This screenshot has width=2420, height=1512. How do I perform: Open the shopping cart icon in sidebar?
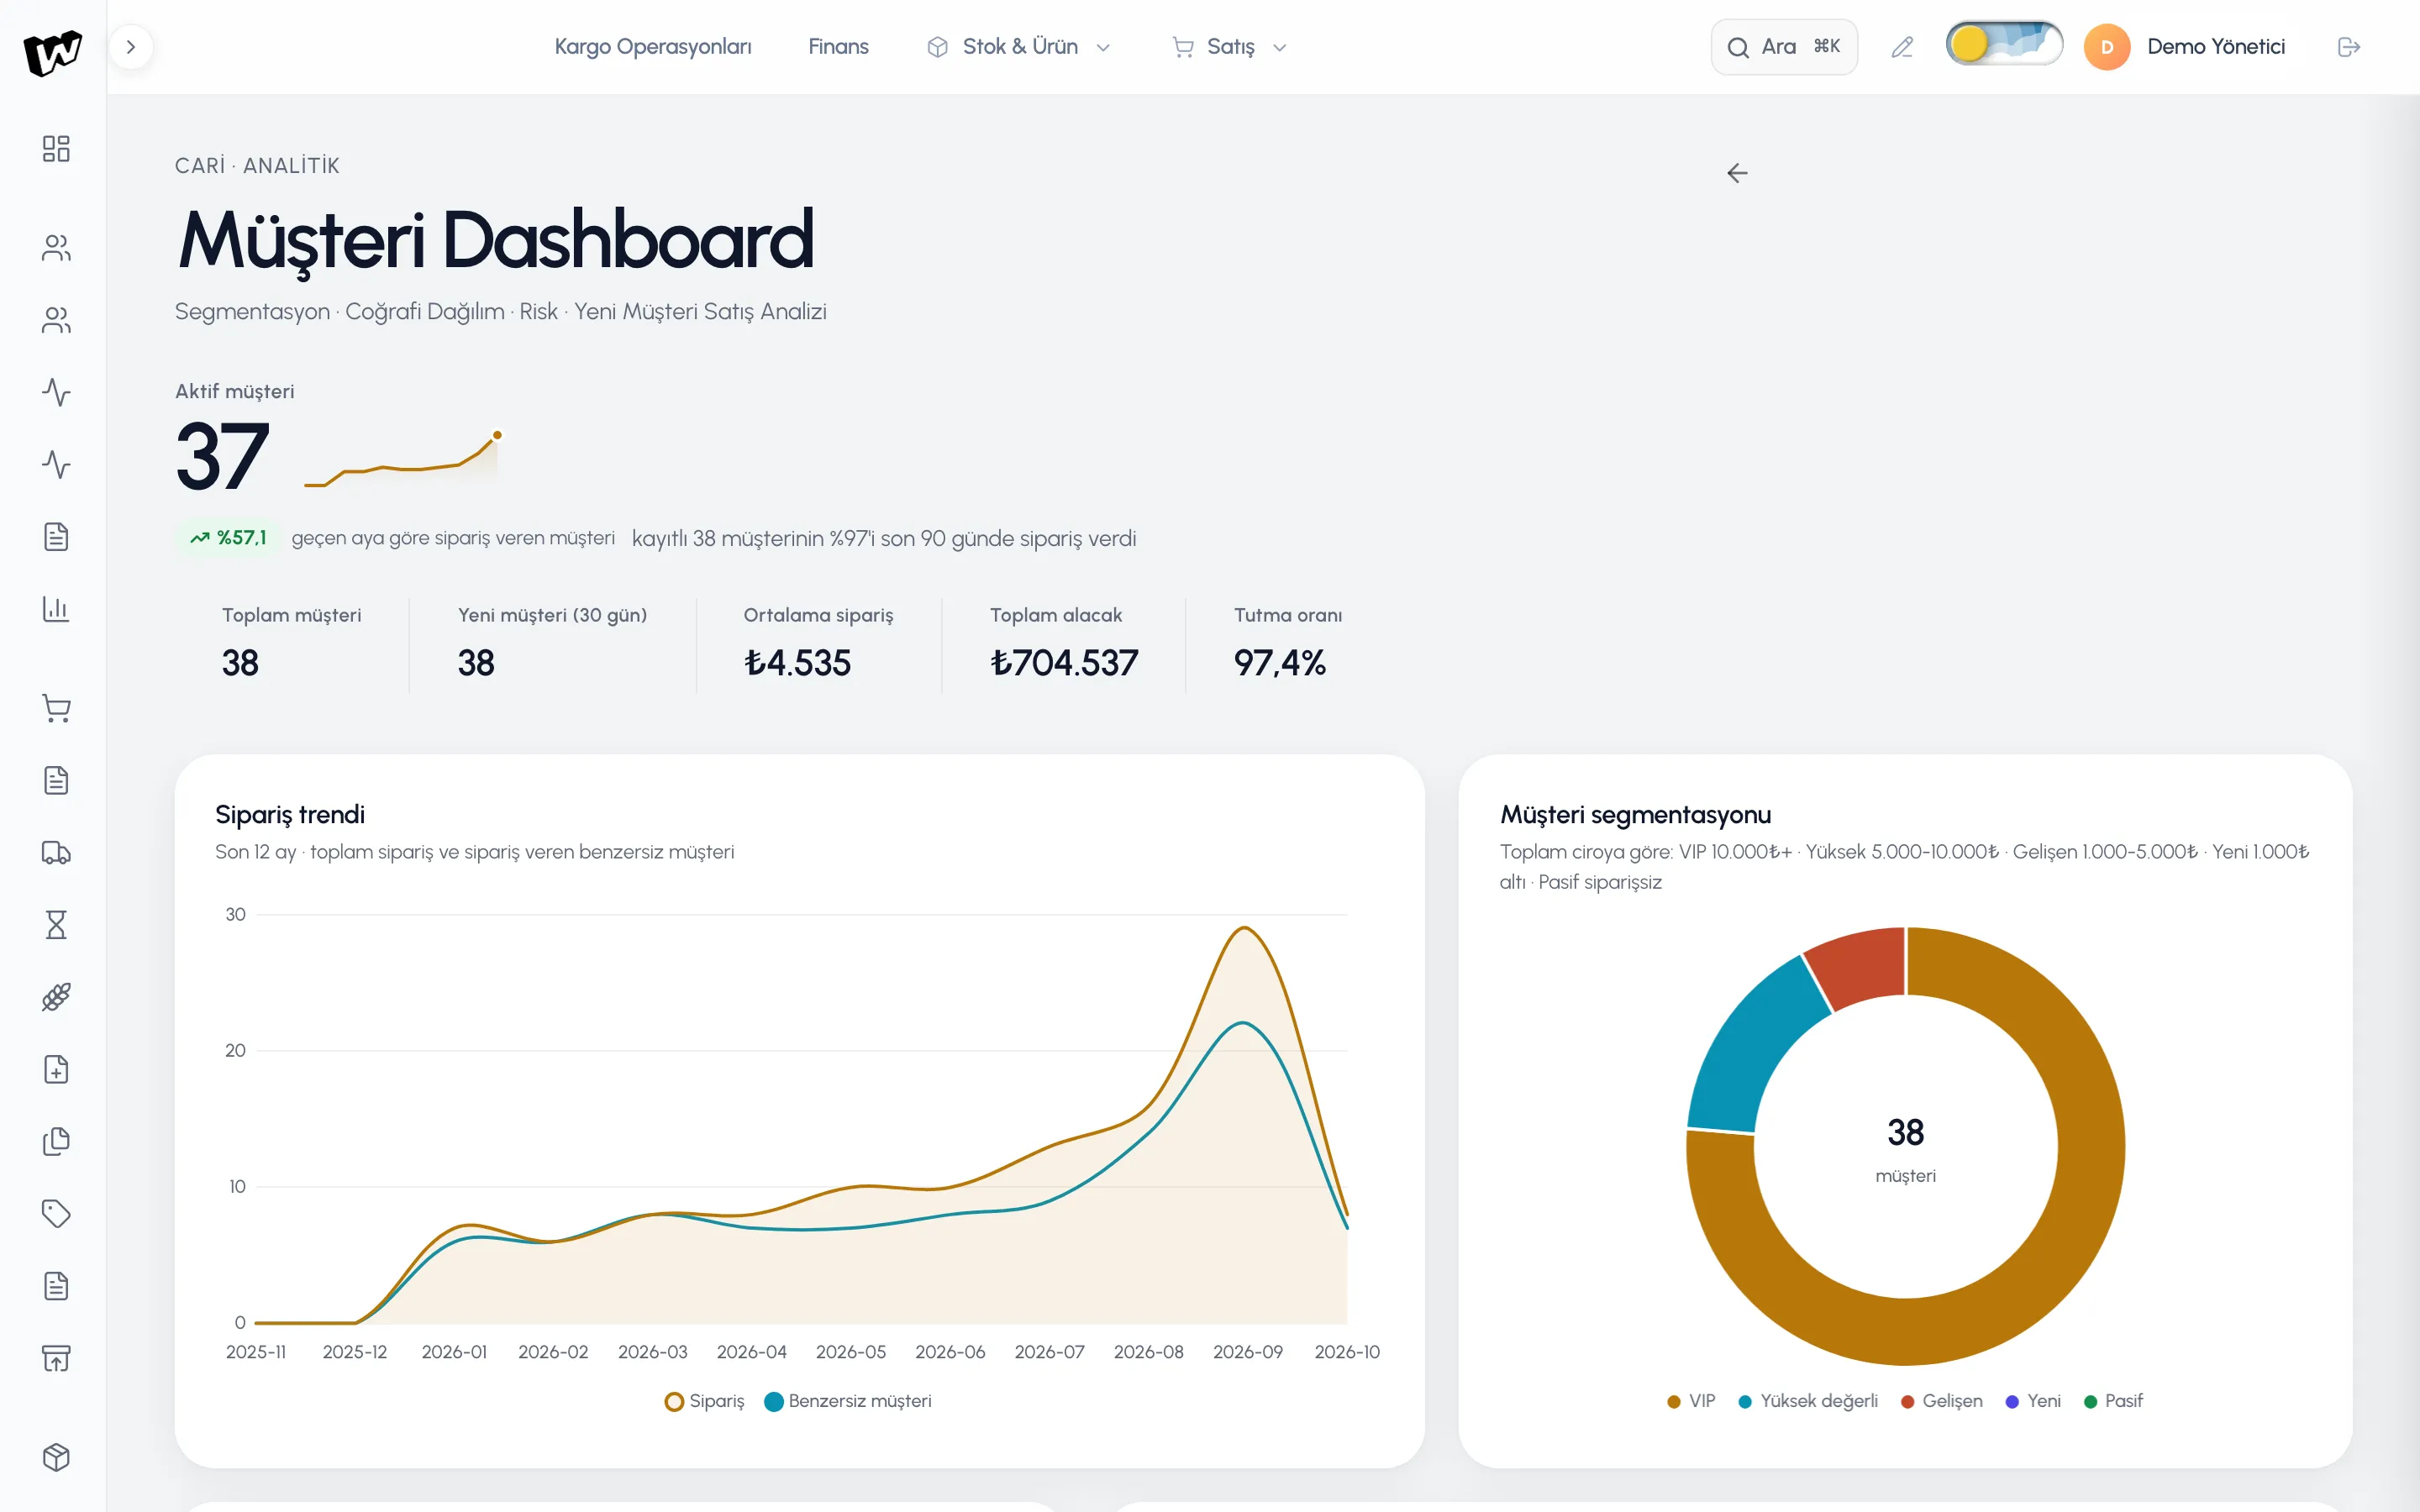(56, 708)
